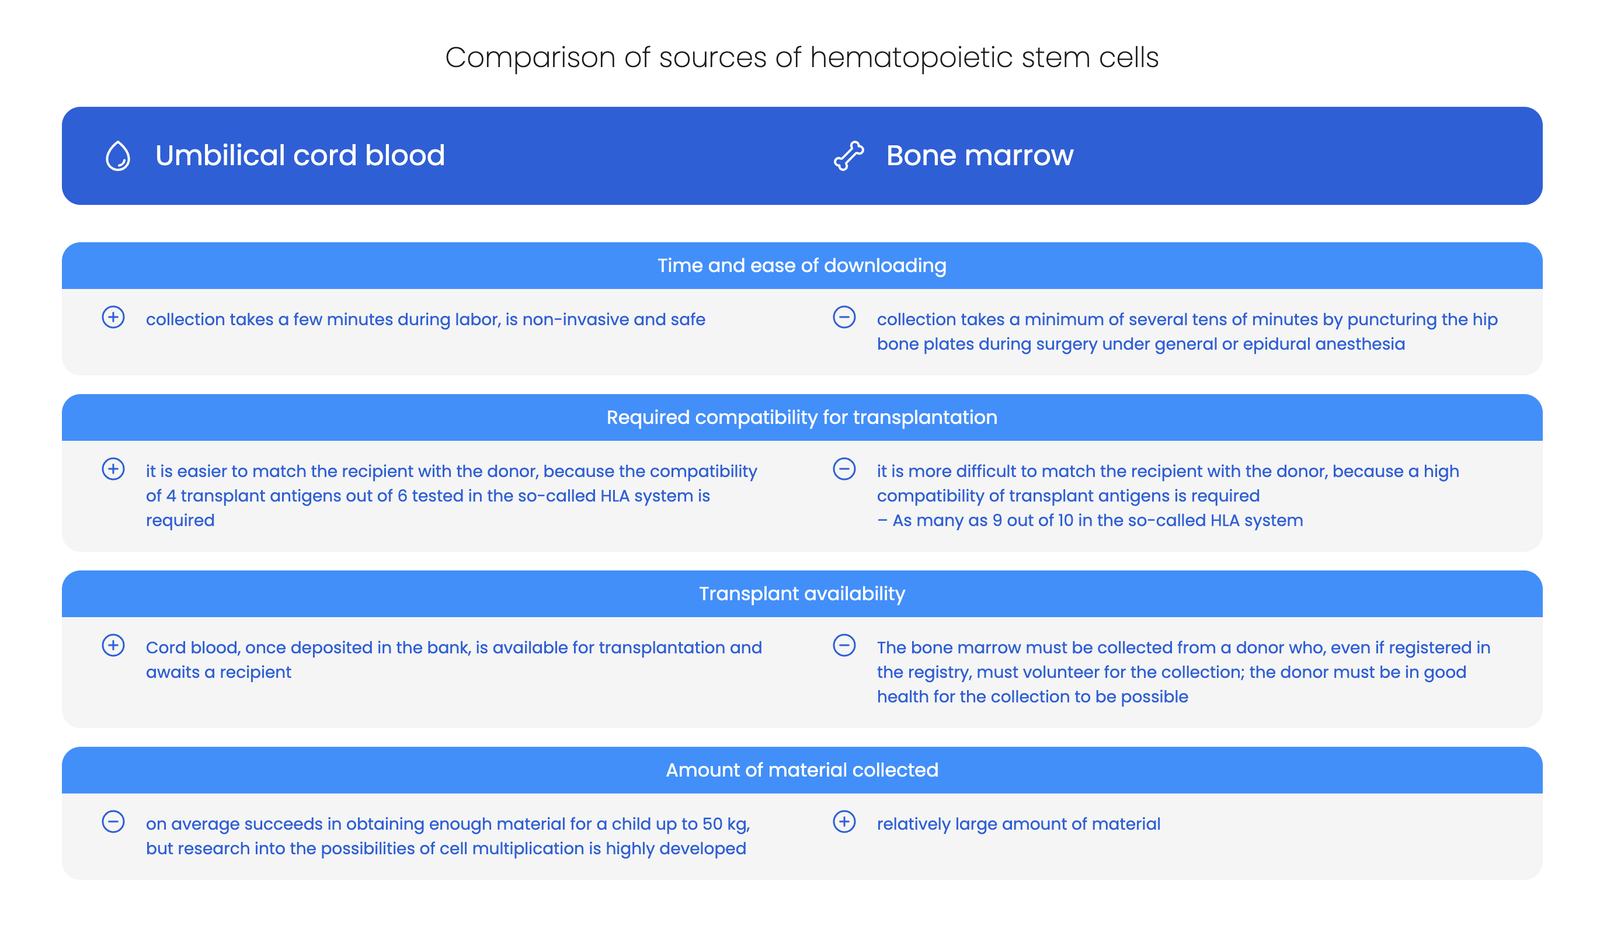Viewport: 1600px width, 940px height.
Task: Click the Umbilical cord blood column heading
Action: click(300, 156)
